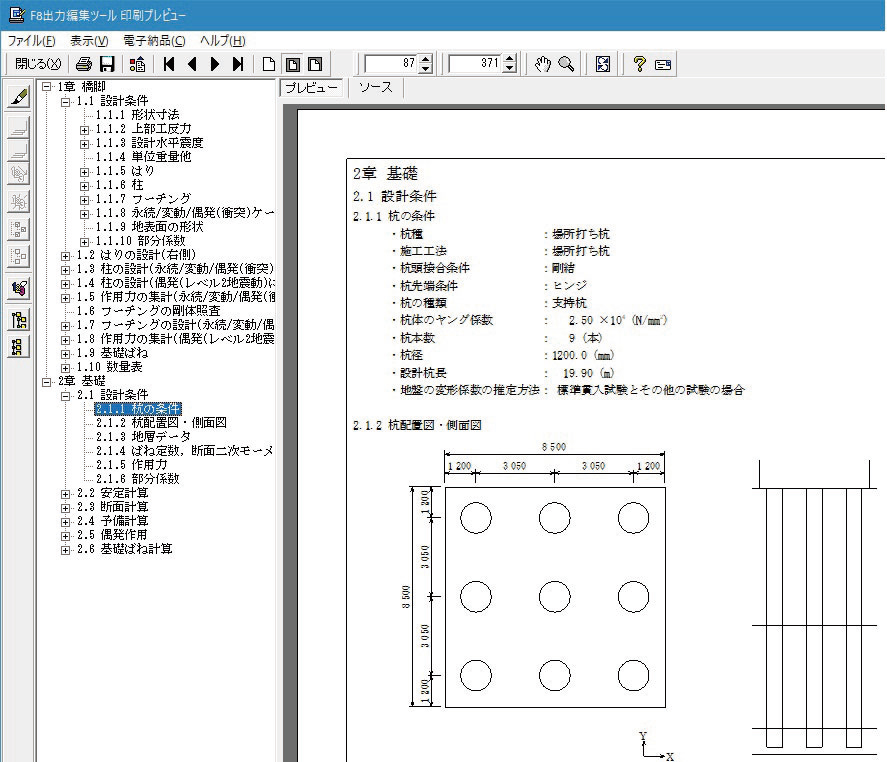
Task: Go to the next page
Action: [x=215, y=64]
